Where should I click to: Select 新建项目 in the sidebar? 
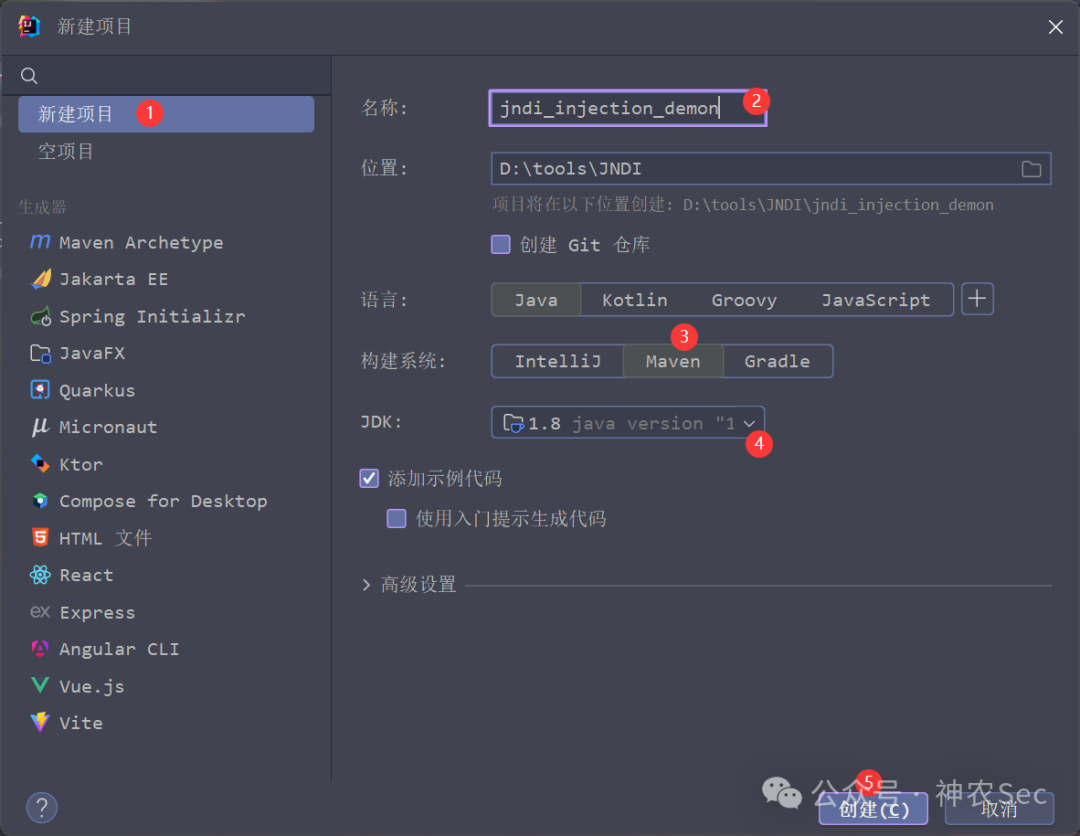166,114
